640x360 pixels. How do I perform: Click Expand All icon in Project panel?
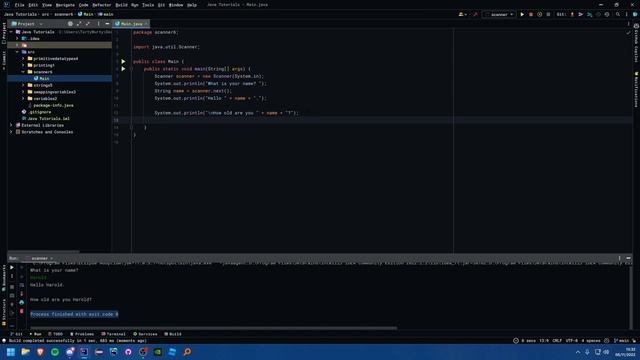[x=79, y=24]
